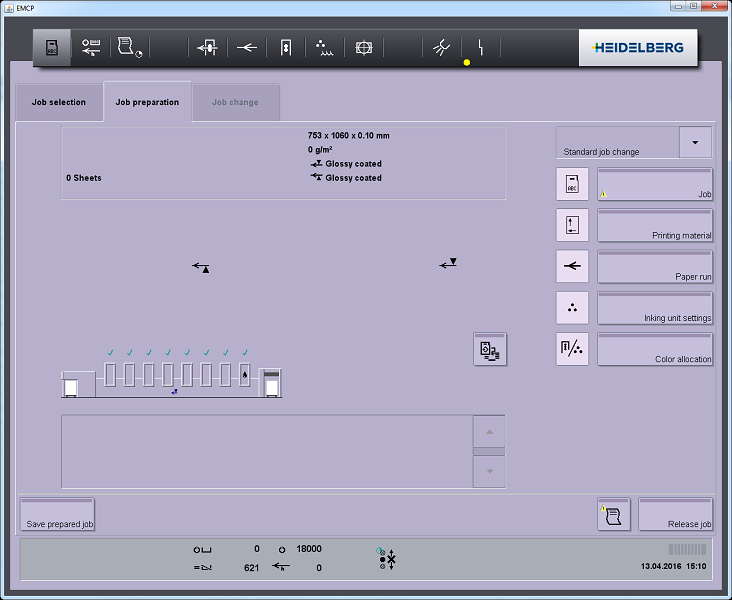Click the three-dots icon beside Inking unit settings

572,308
